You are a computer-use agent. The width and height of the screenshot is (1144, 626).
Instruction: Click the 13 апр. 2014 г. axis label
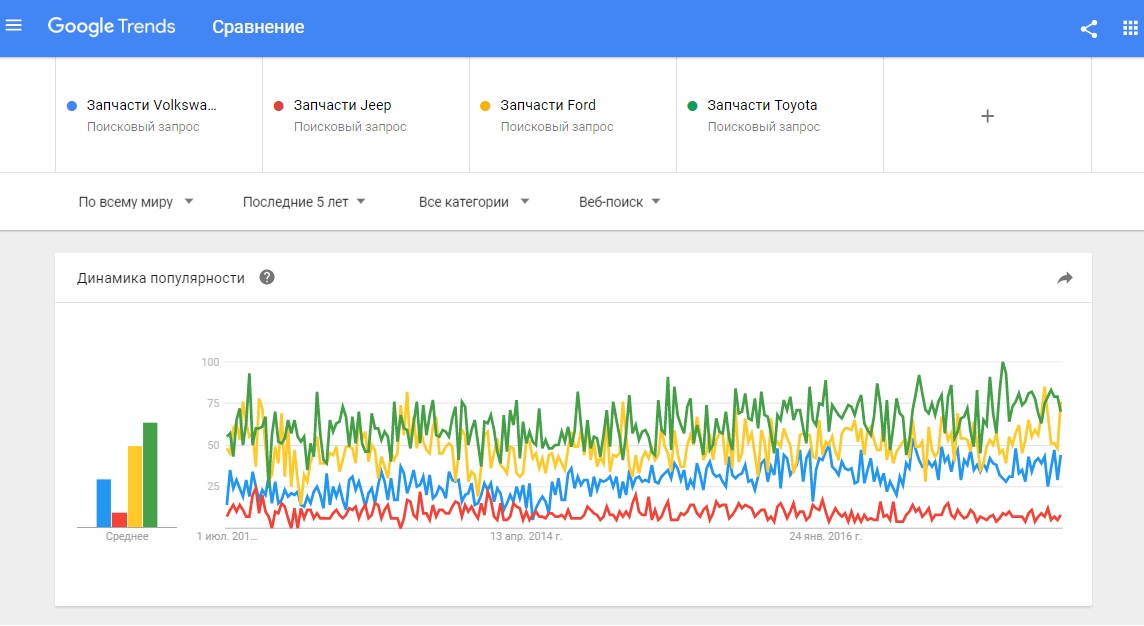(x=526, y=536)
